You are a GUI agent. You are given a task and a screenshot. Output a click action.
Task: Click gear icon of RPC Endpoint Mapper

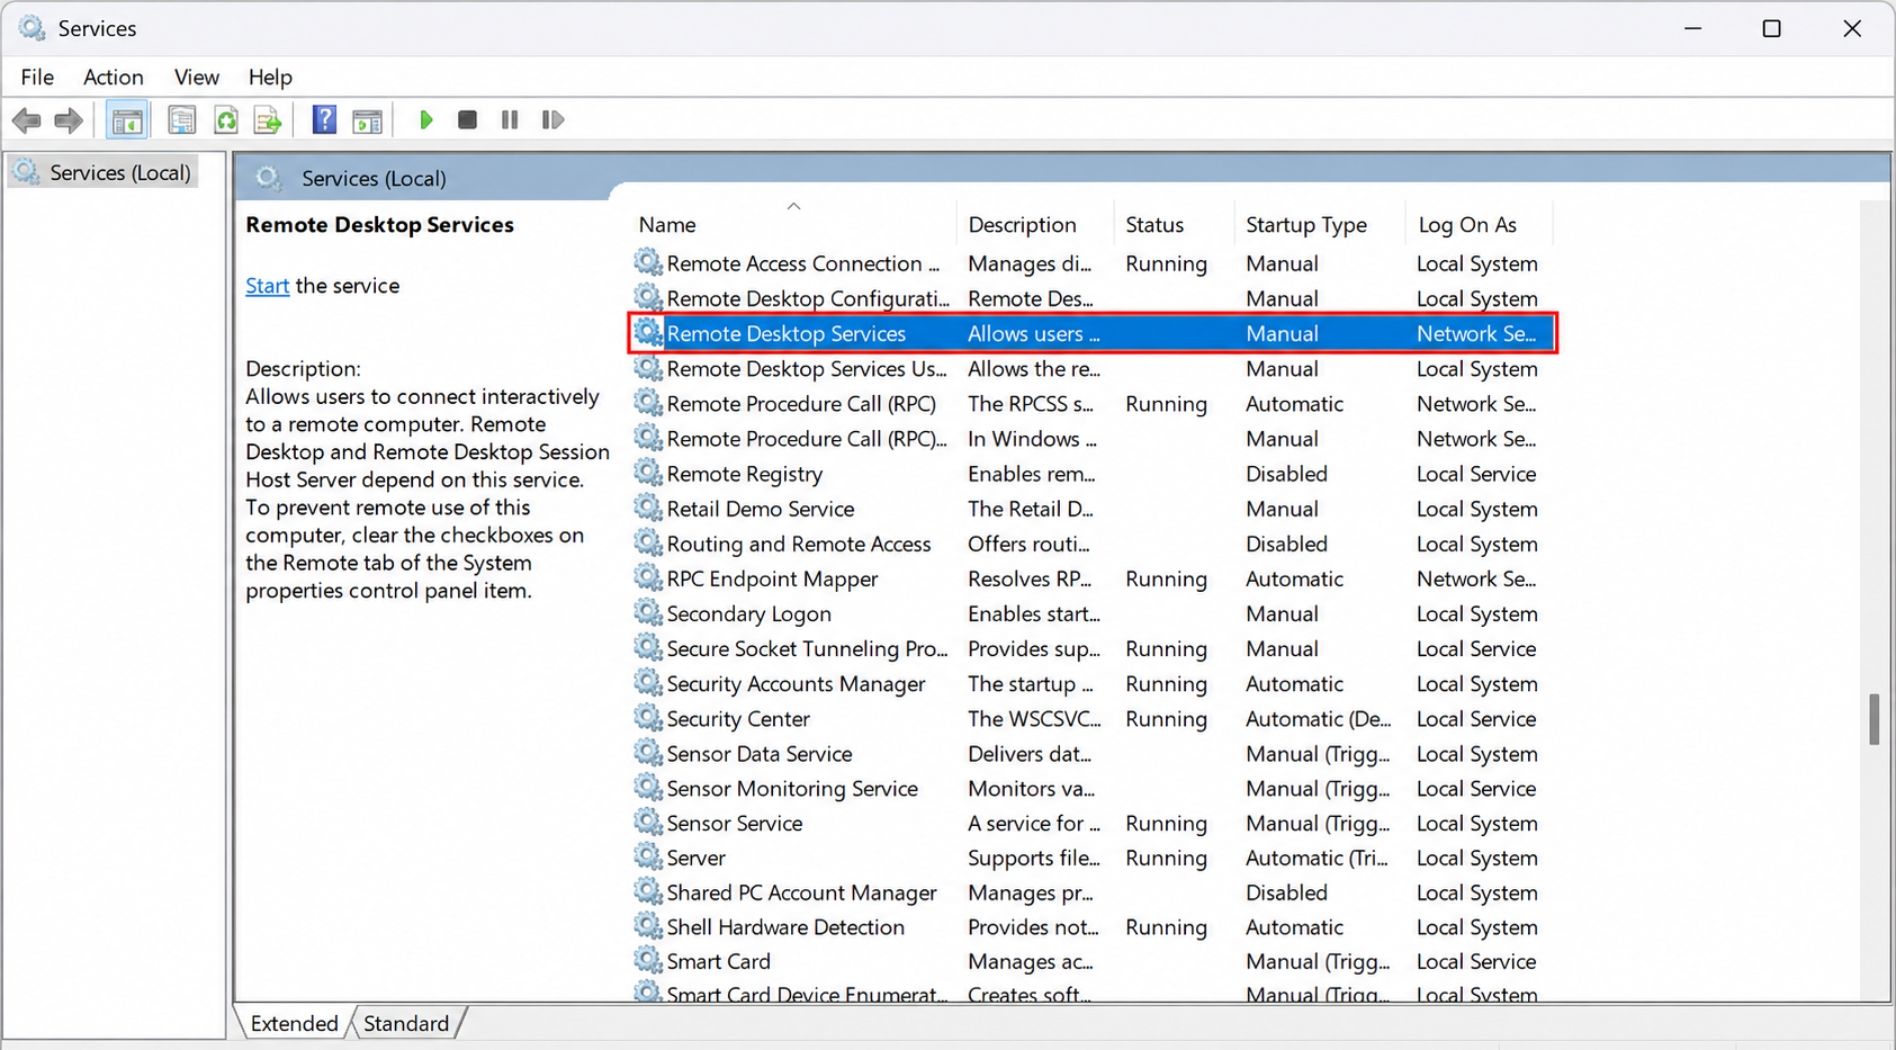click(648, 577)
